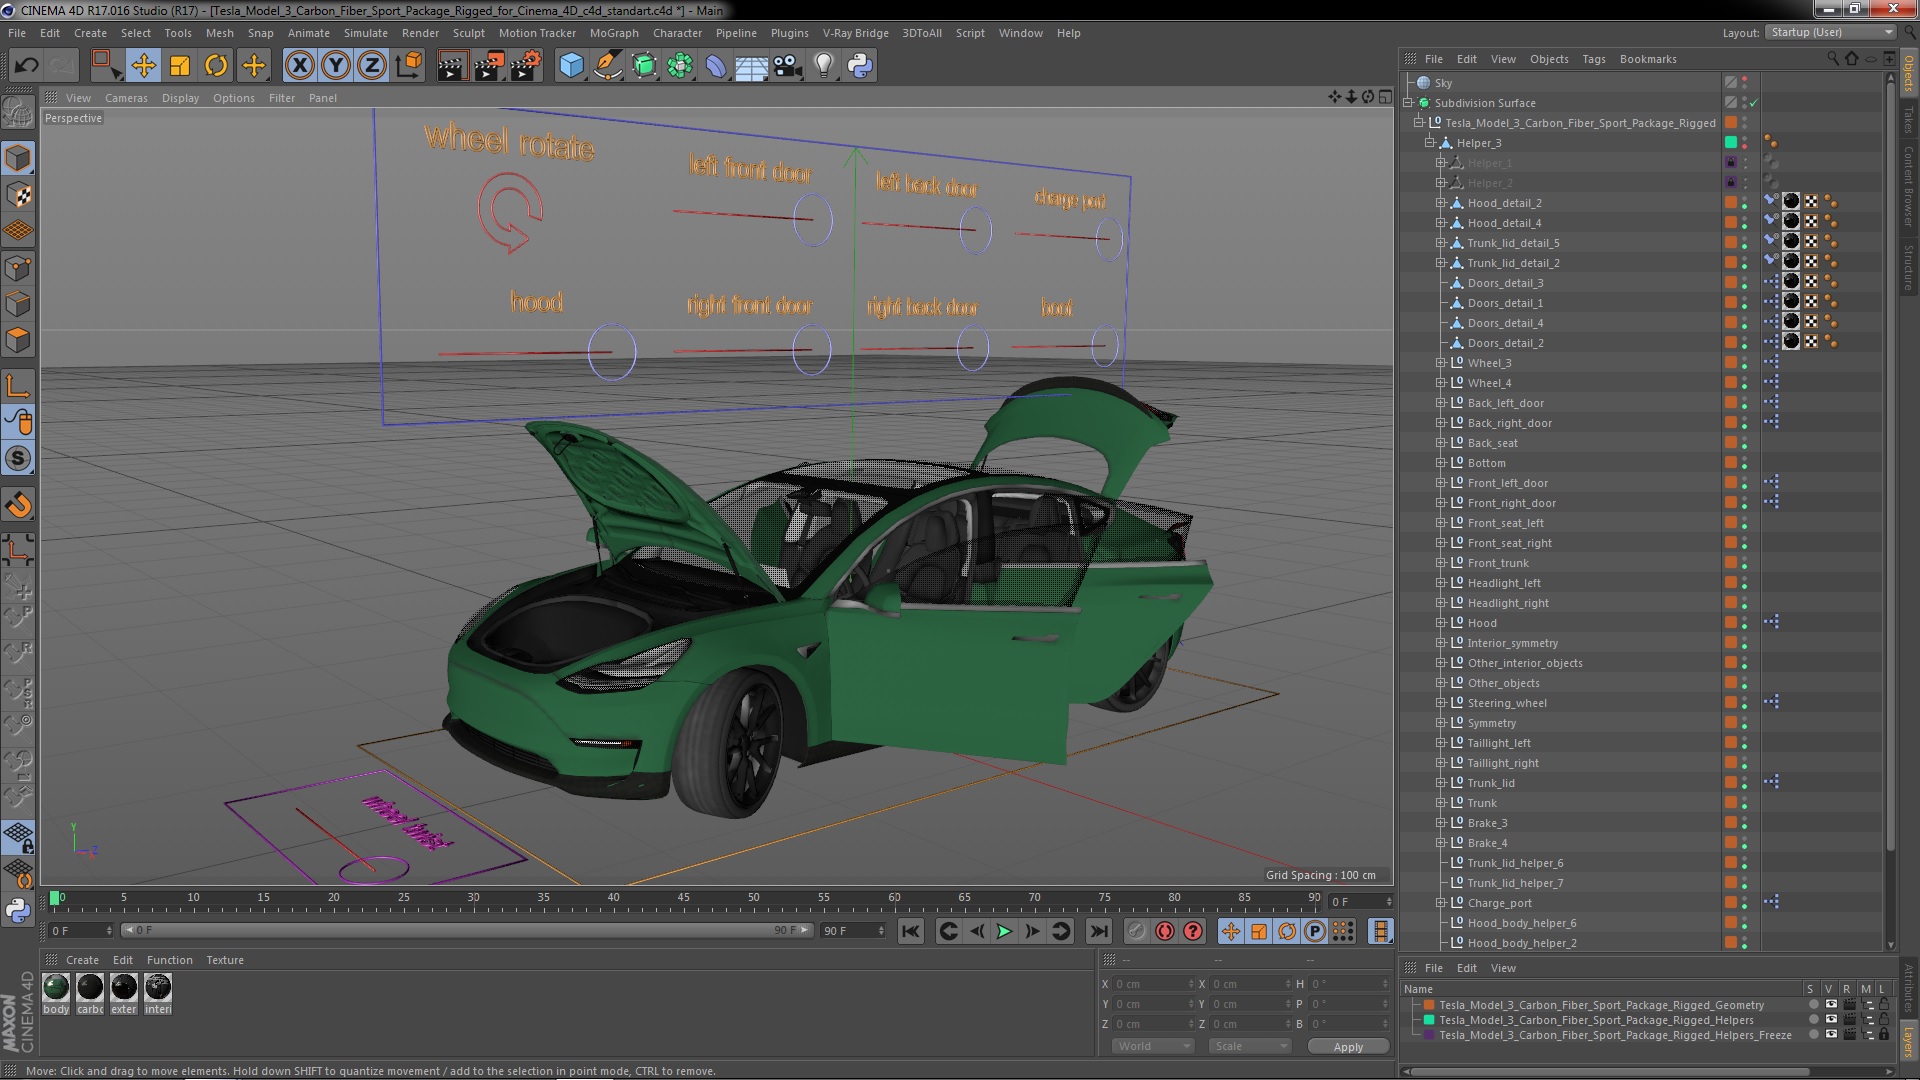1920x1080 pixels.
Task: Toggle Z axis lock icon
Action: [372, 66]
